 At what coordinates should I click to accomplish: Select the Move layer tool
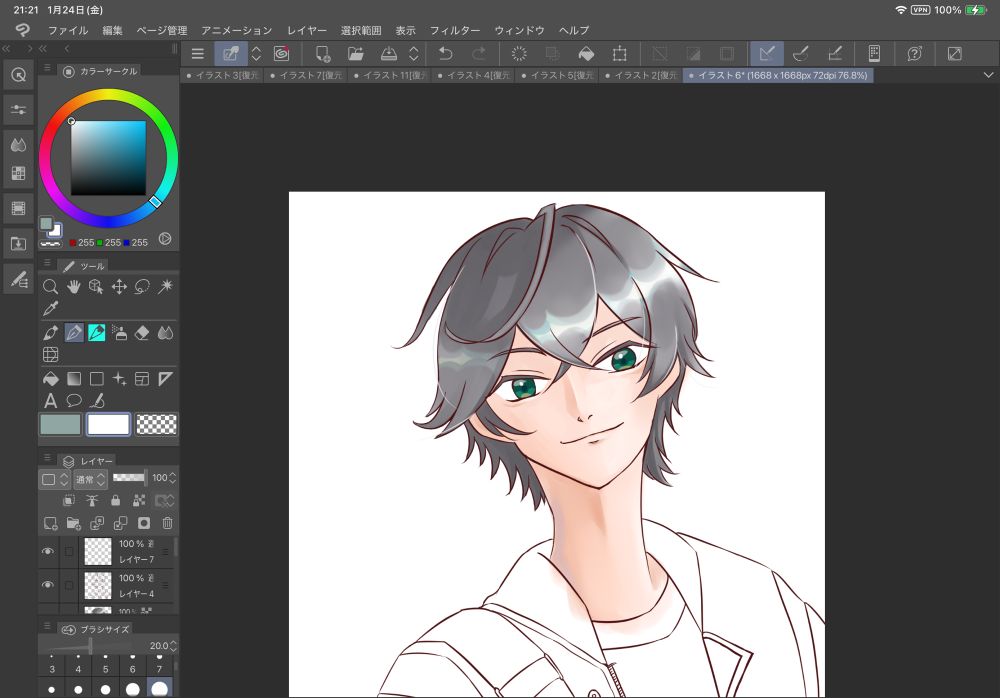point(119,286)
